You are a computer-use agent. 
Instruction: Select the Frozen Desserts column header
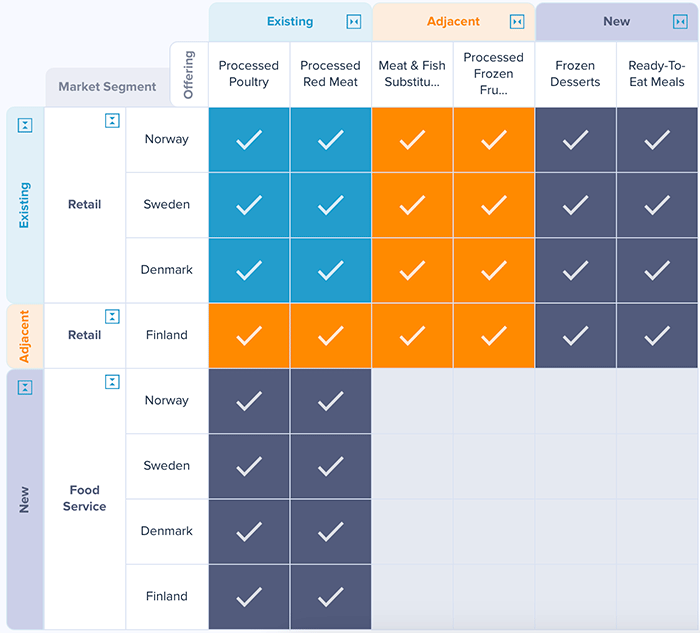[x=575, y=74]
